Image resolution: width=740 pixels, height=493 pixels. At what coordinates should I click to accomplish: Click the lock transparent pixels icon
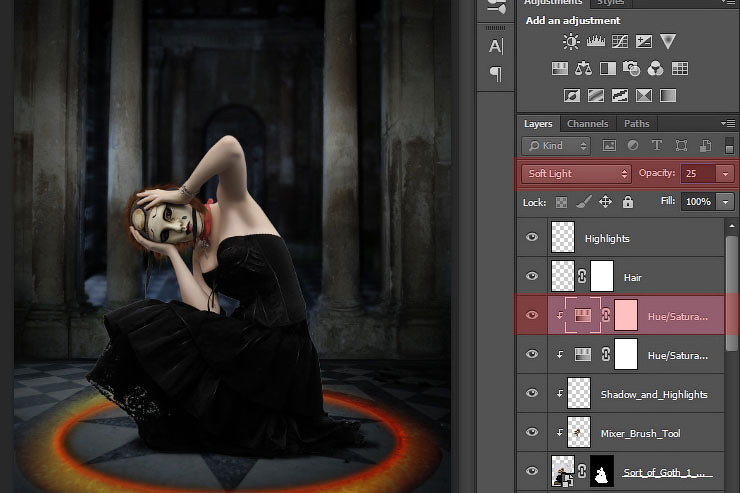[x=561, y=202]
